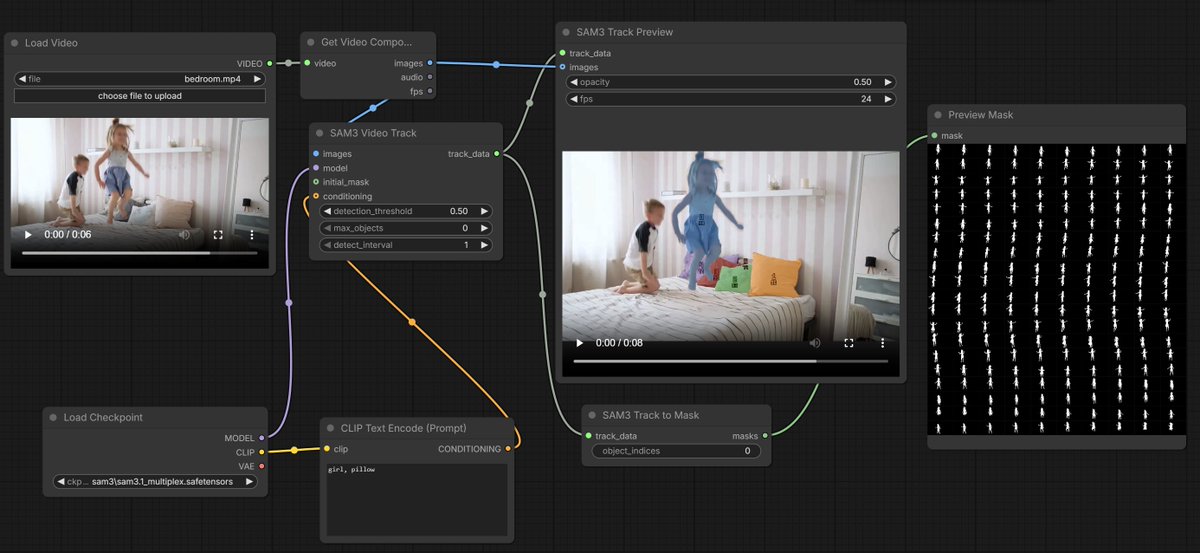Click the track_data output socket of SAM3 Video Track

[497, 154]
